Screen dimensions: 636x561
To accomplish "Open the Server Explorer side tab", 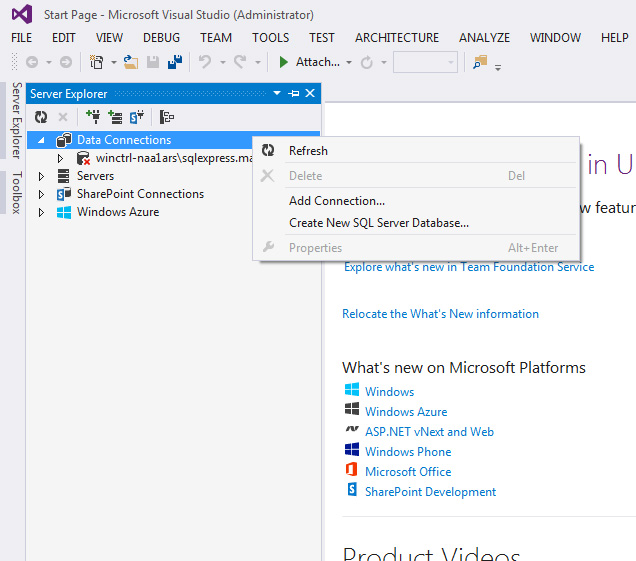I will (16, 120).
